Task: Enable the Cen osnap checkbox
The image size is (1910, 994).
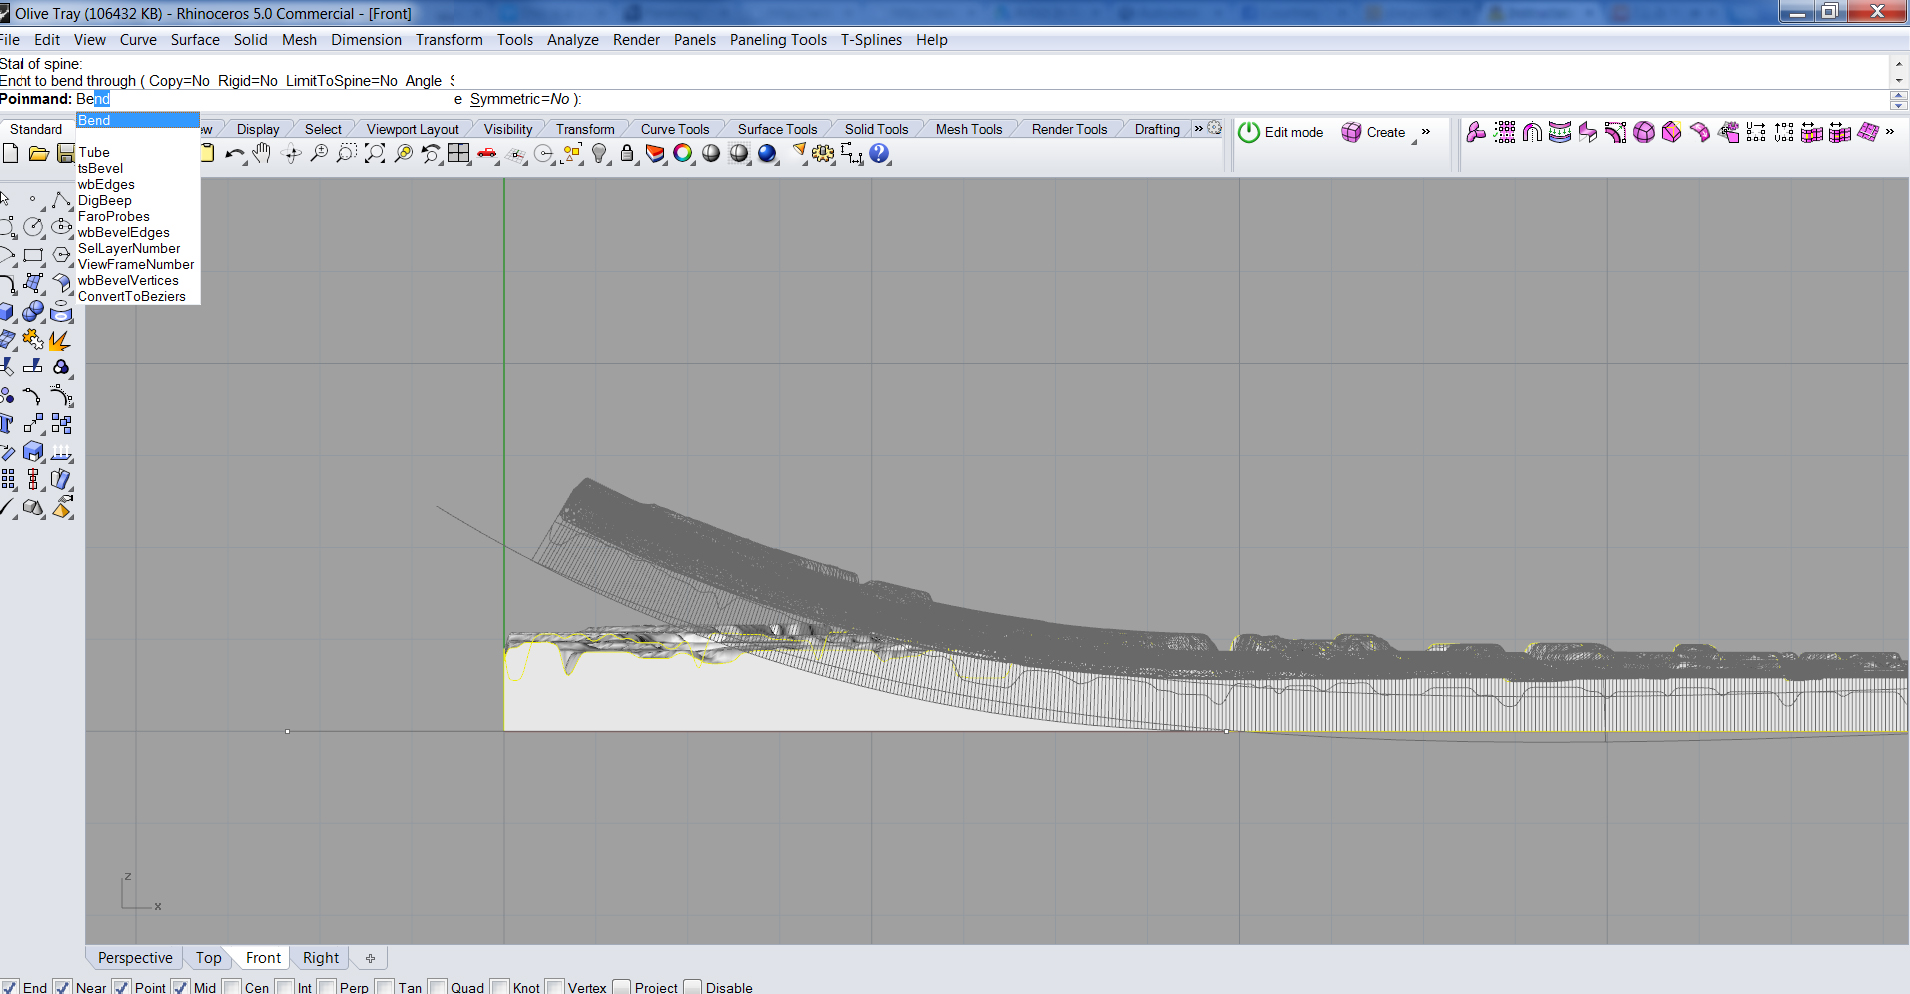Action: [x=231, y=987]
